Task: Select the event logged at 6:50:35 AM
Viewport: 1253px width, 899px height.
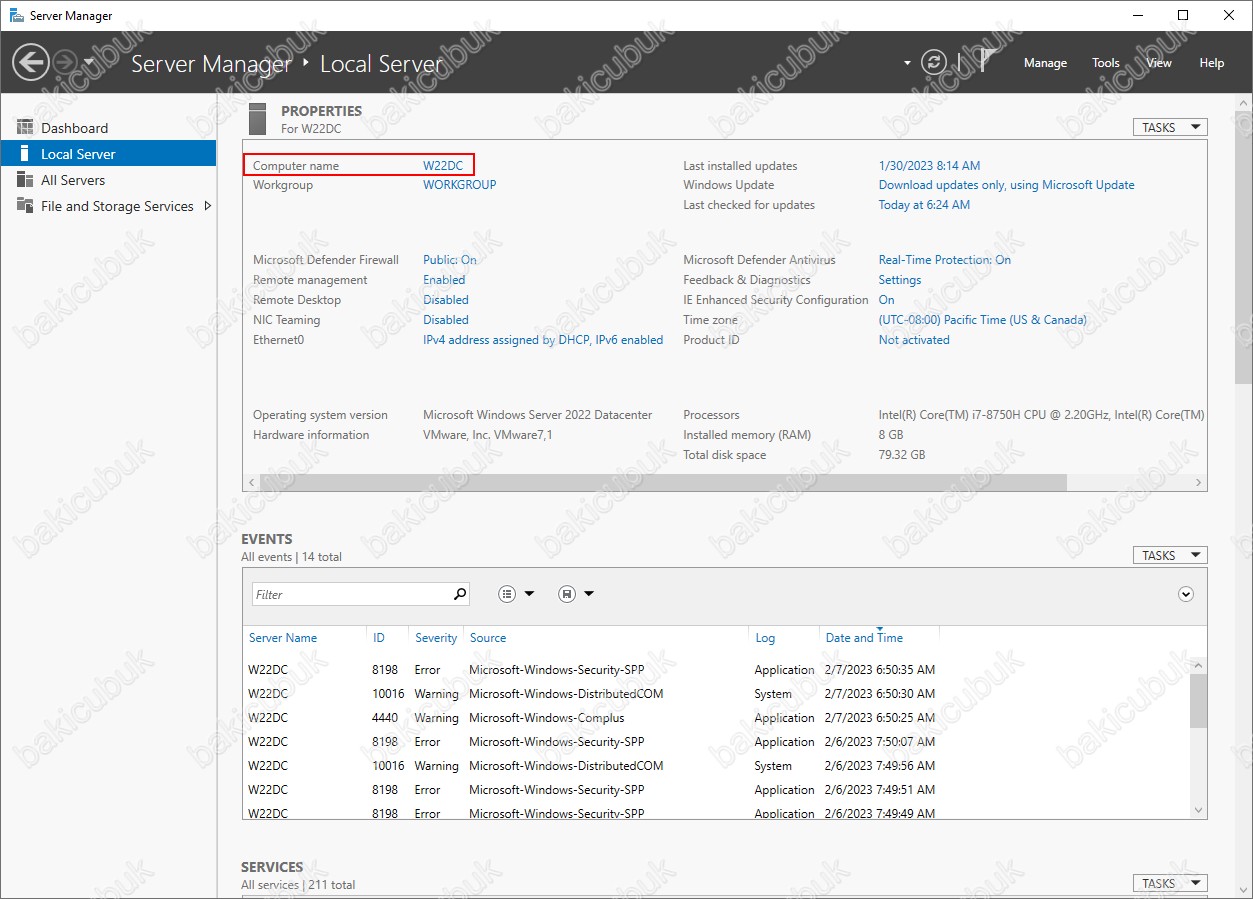Action: point(717,670)
